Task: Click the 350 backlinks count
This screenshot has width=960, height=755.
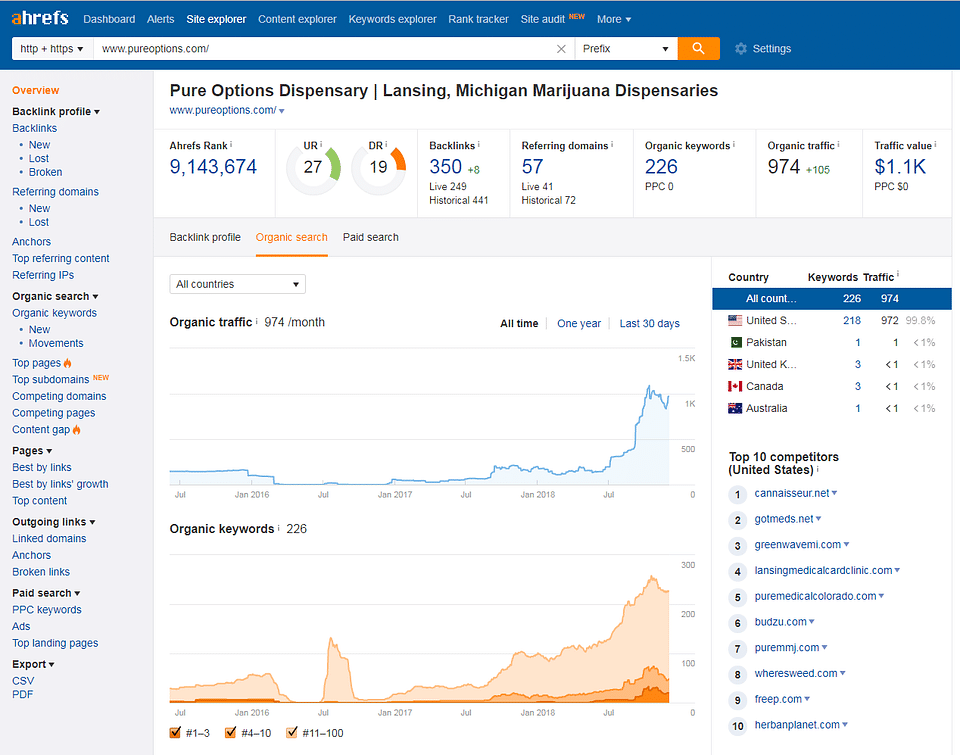Action: 446,167
